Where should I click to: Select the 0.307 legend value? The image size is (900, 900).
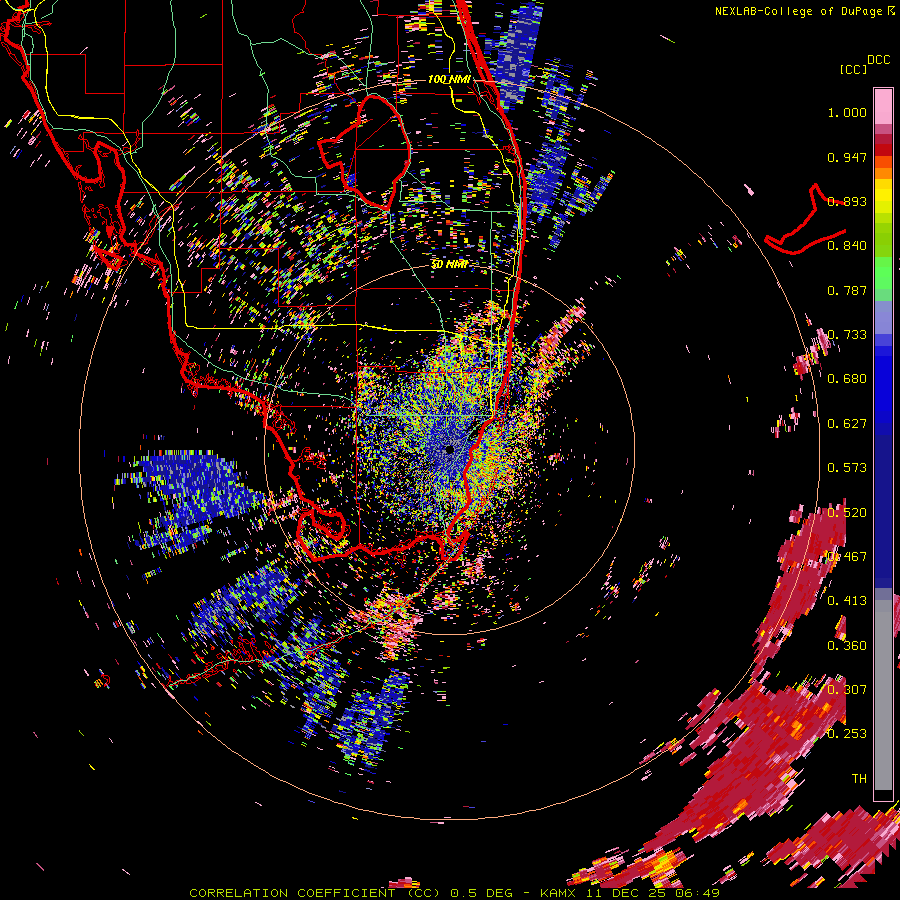[x=847, y=689]
